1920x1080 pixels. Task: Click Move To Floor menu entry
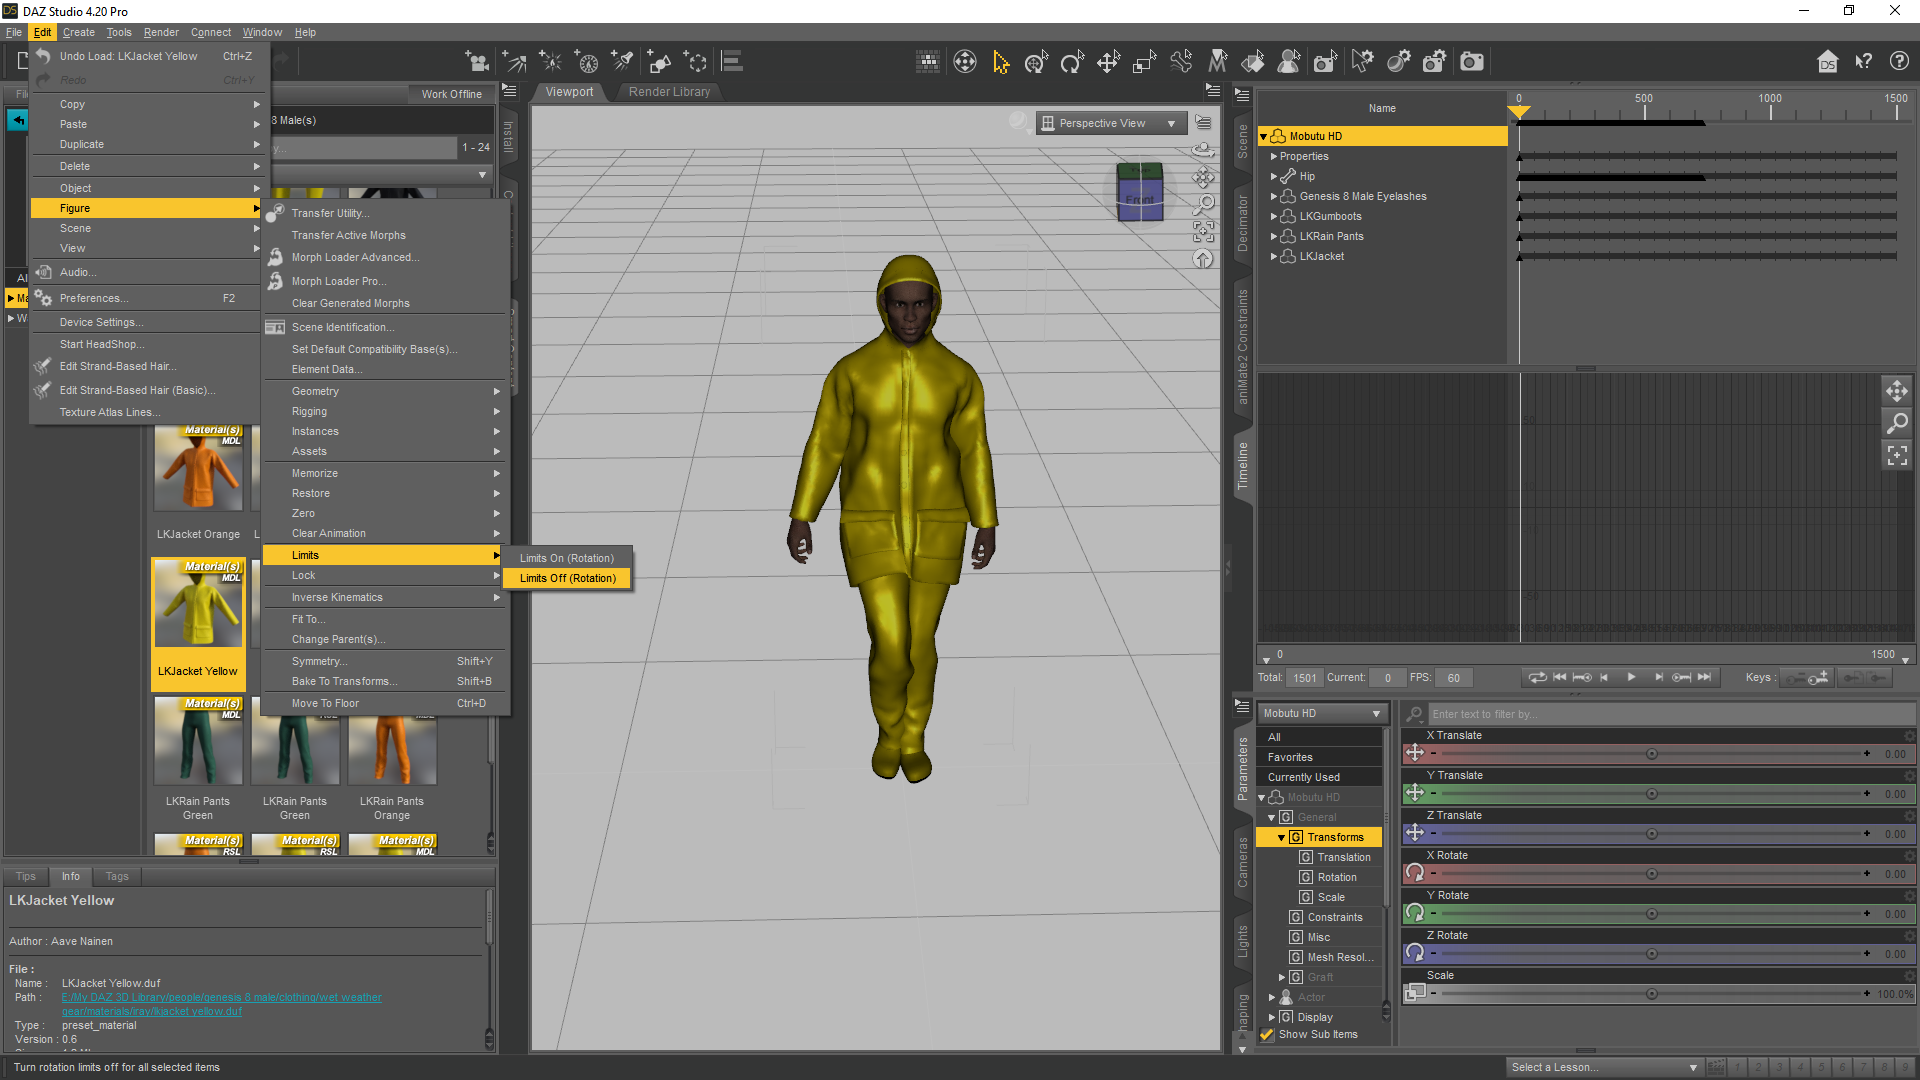[383, 704]
